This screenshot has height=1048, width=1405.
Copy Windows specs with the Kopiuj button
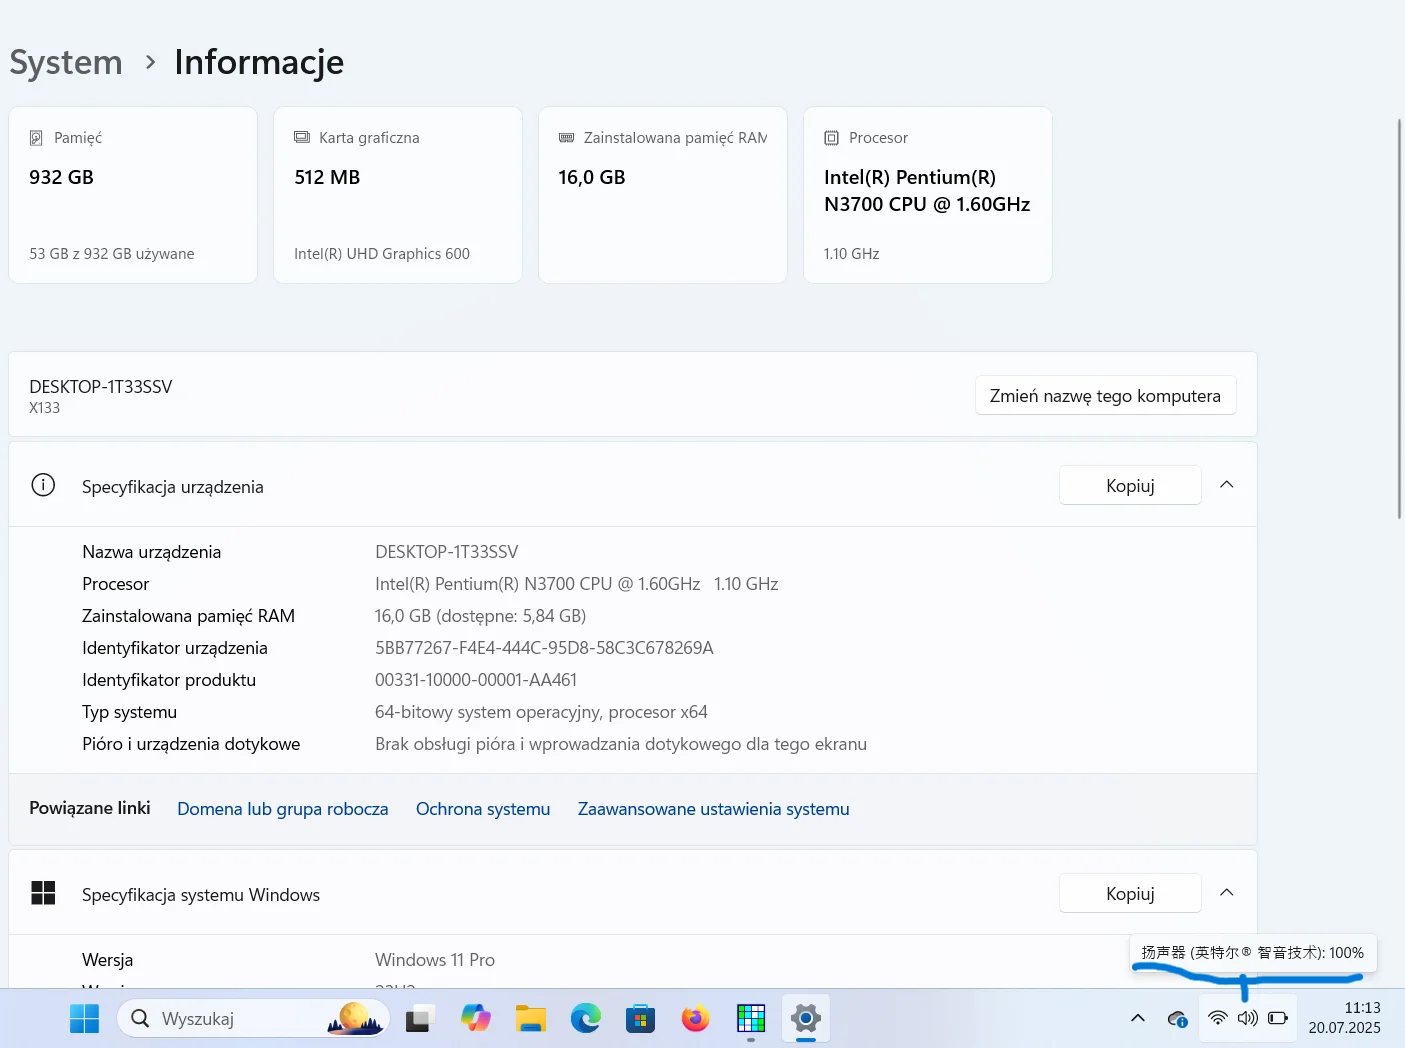[x=1130, y=893]
